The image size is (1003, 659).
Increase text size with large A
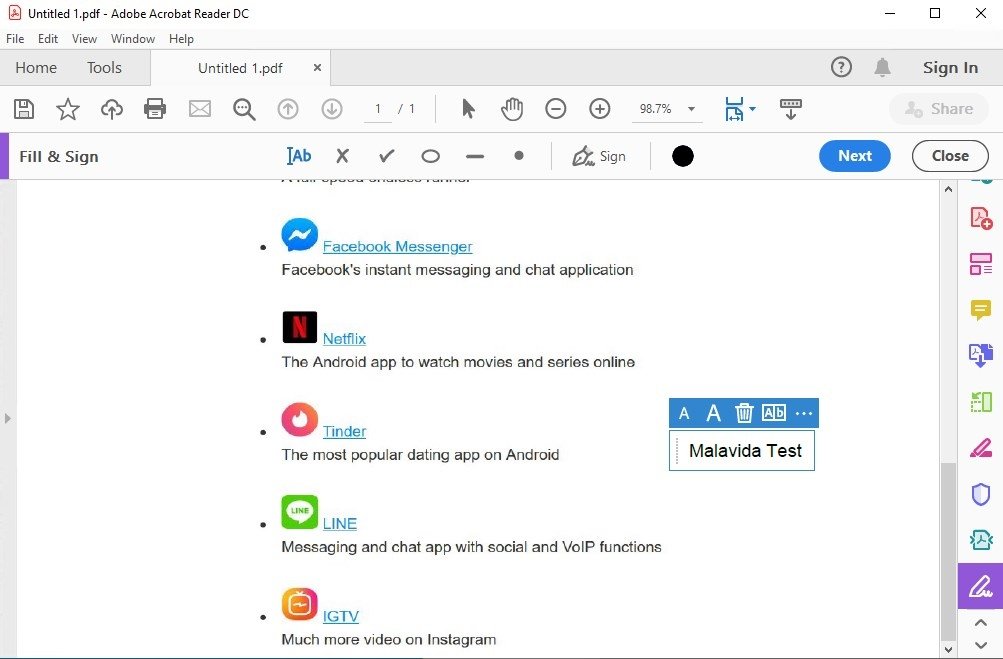713,413
